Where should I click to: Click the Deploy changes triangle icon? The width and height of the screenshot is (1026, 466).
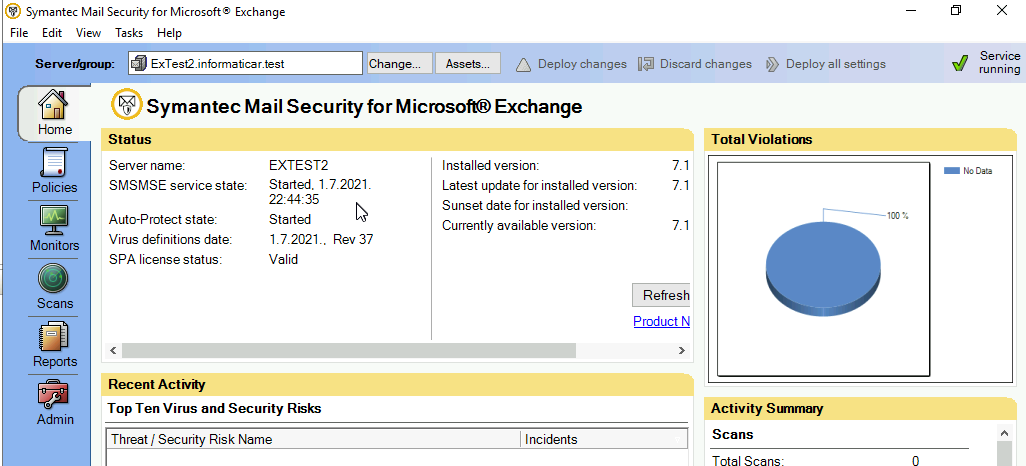[523, 64]
